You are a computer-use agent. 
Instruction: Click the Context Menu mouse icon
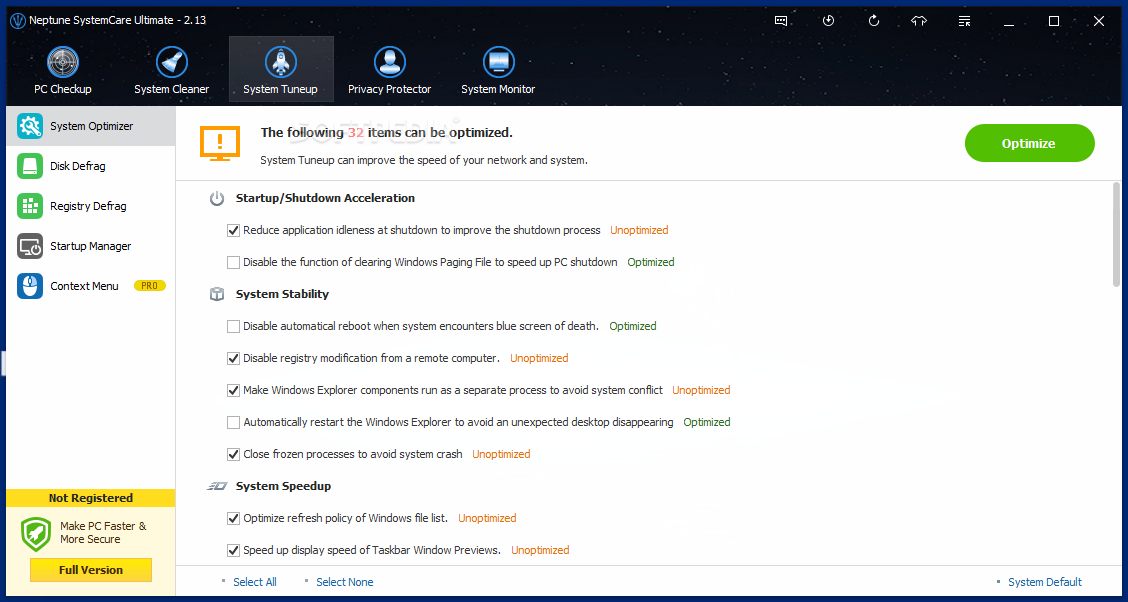(x=30, y=286)
